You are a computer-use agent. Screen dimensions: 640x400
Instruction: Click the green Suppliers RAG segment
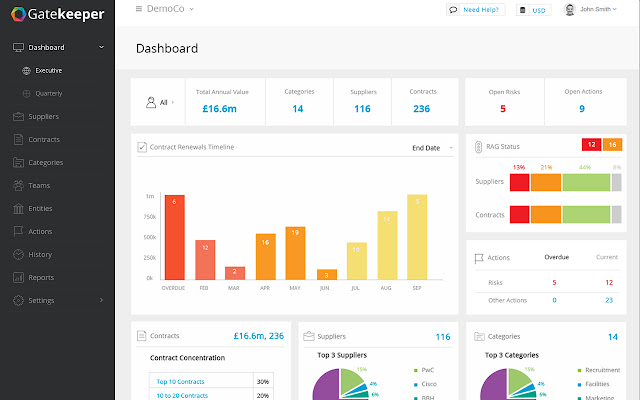point(586,182)
